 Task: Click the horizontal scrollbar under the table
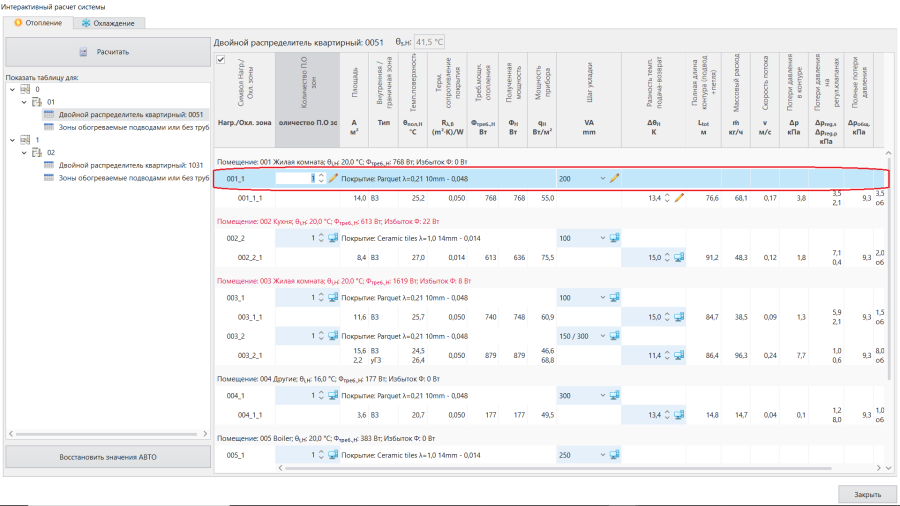tap(558, 468)
